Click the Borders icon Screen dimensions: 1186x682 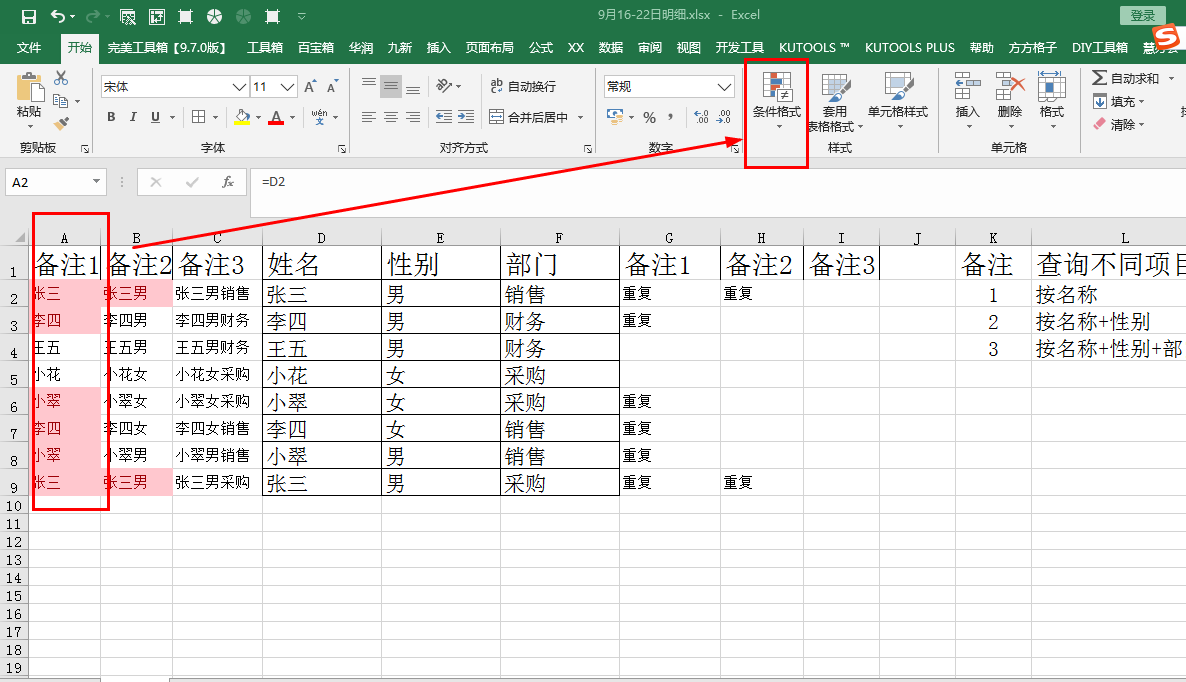tap(199, 117)
